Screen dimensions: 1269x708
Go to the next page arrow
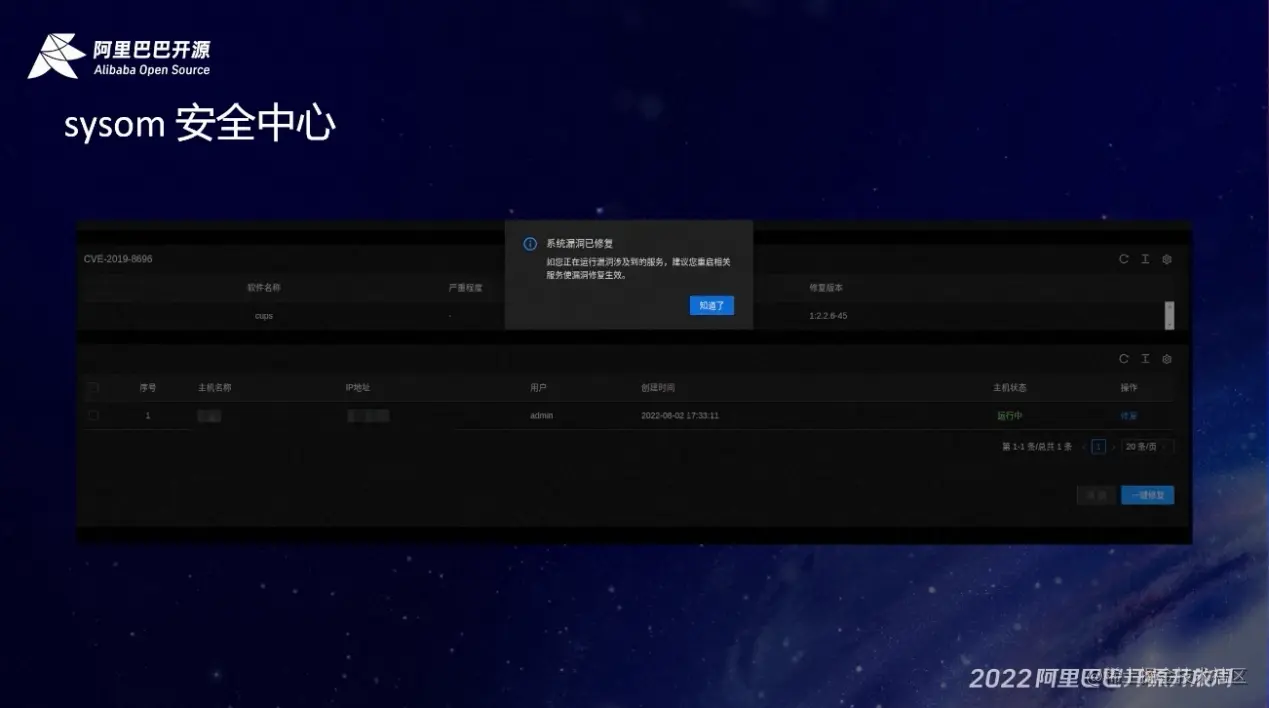[x=1113, y=447]
